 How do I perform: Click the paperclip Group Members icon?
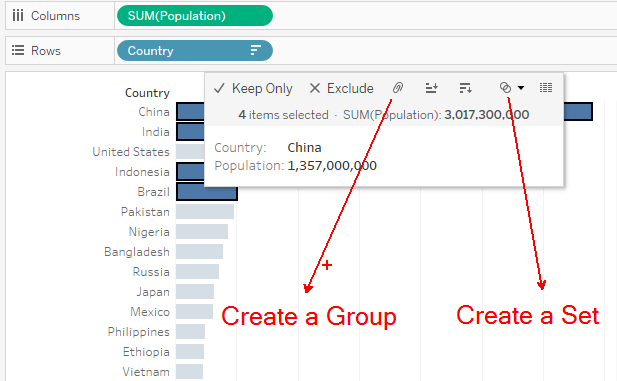point(398,87)
